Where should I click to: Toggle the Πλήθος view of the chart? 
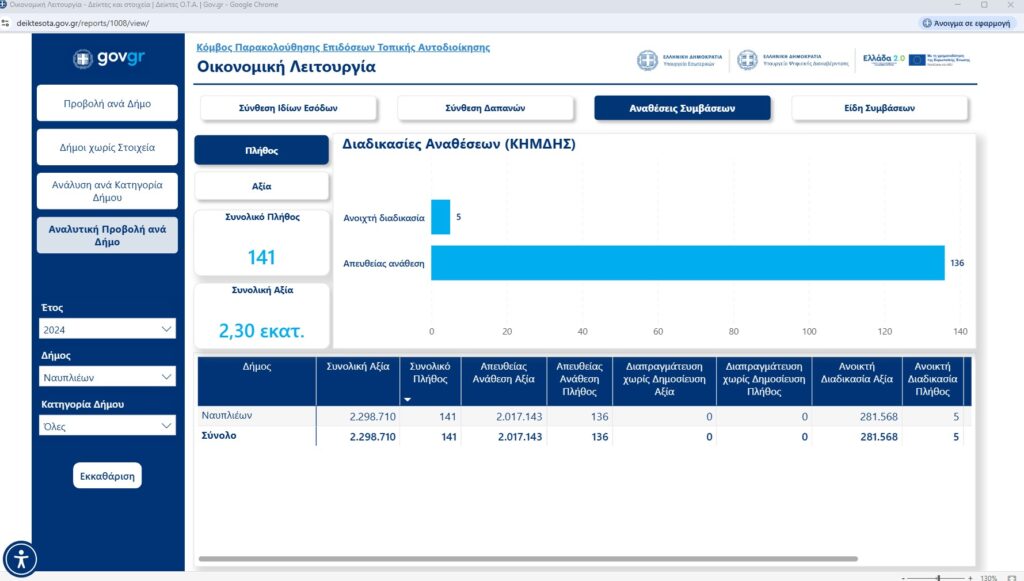pyautogui.click(x=261, y=150)
